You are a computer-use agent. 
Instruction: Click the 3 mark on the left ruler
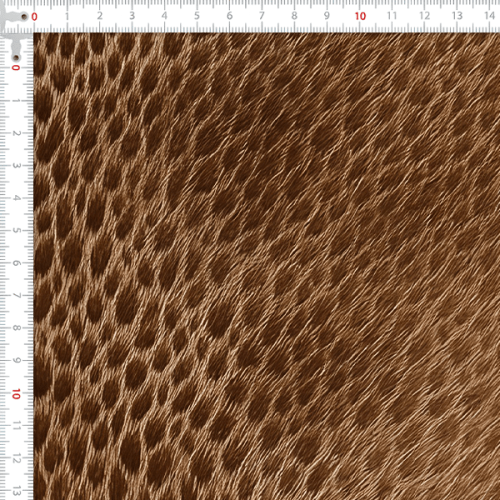click(16, 166)
